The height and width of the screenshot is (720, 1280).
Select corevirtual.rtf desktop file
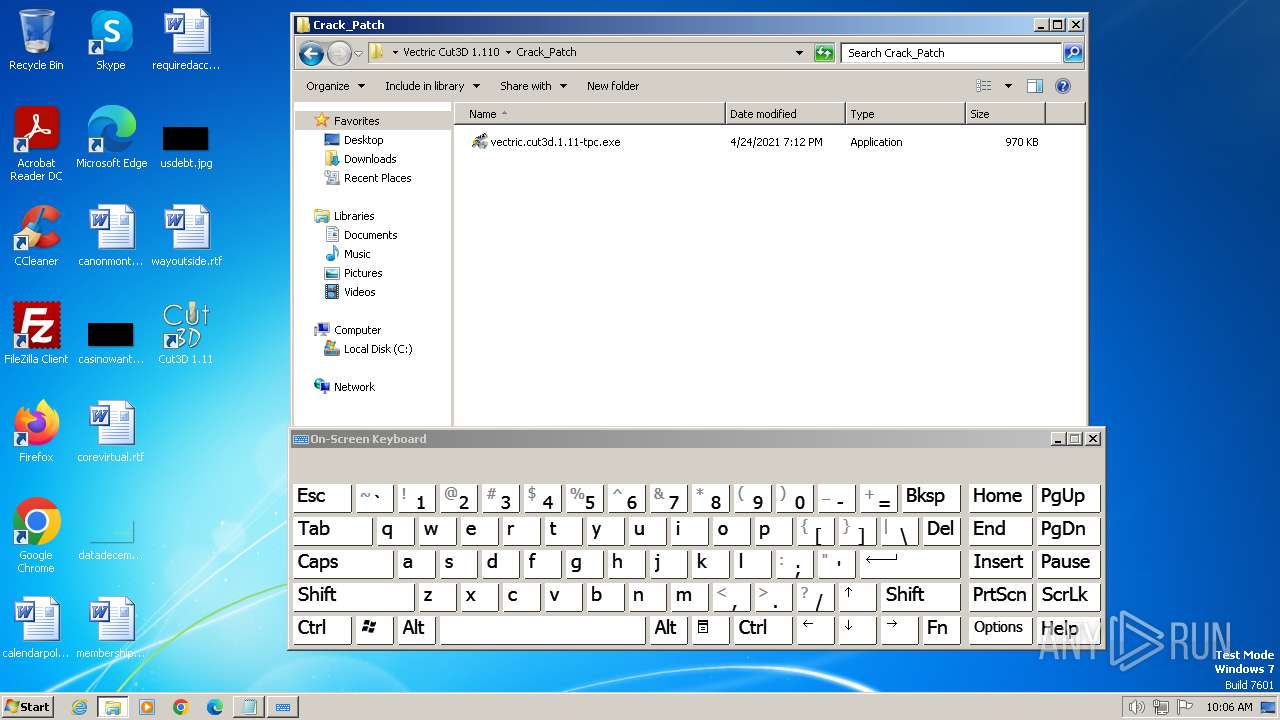(x=111, y=432)
